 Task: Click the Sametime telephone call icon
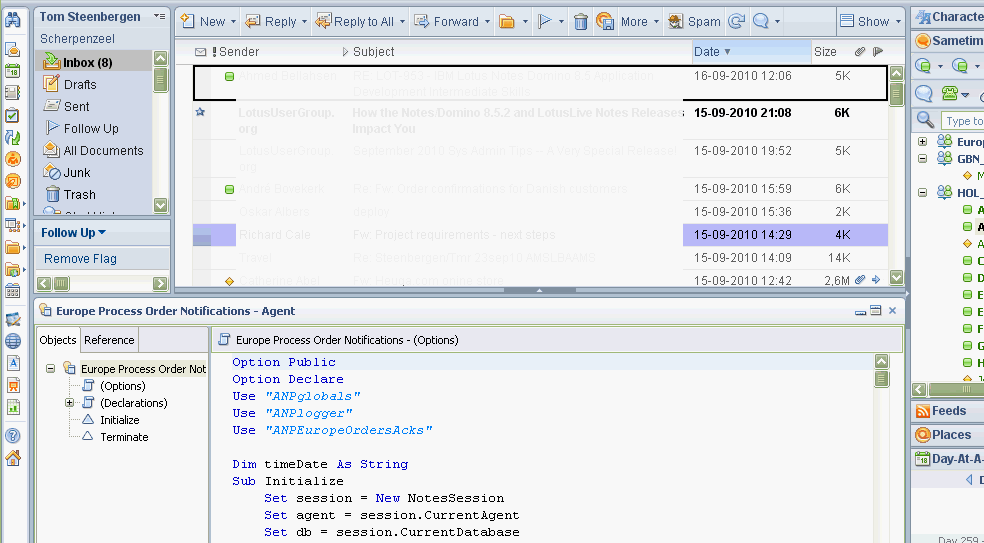pyautogui.click(x=949, y=94)
